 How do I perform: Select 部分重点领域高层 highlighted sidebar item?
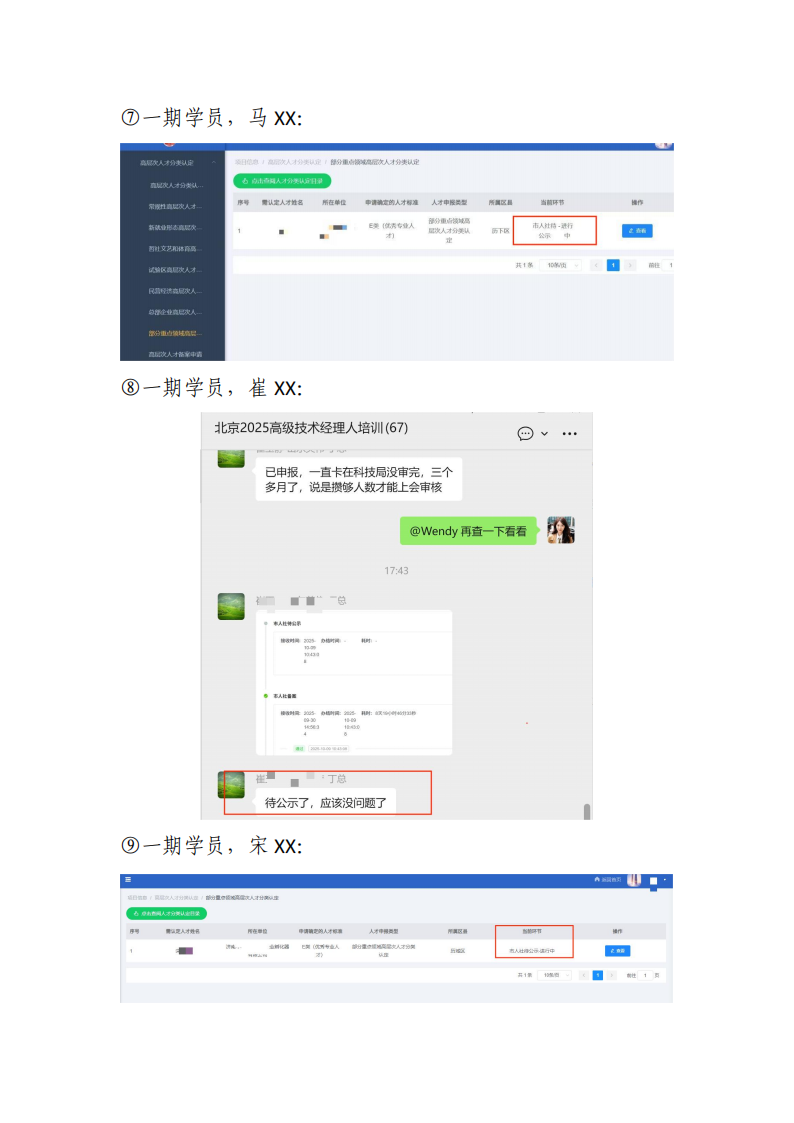point(173,333)
